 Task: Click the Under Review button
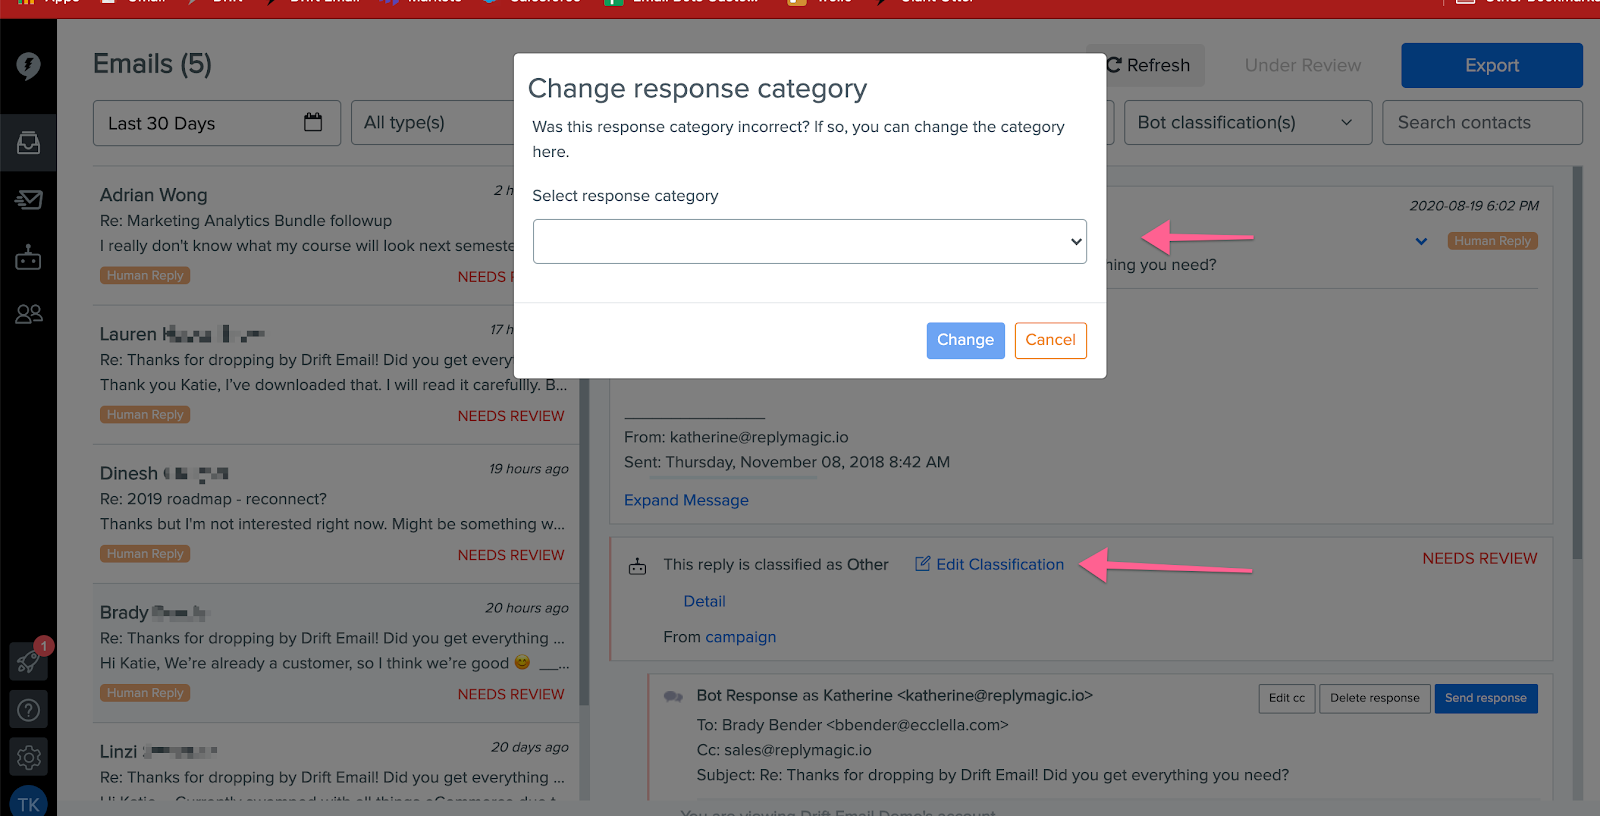click(x=1303, y=65)
